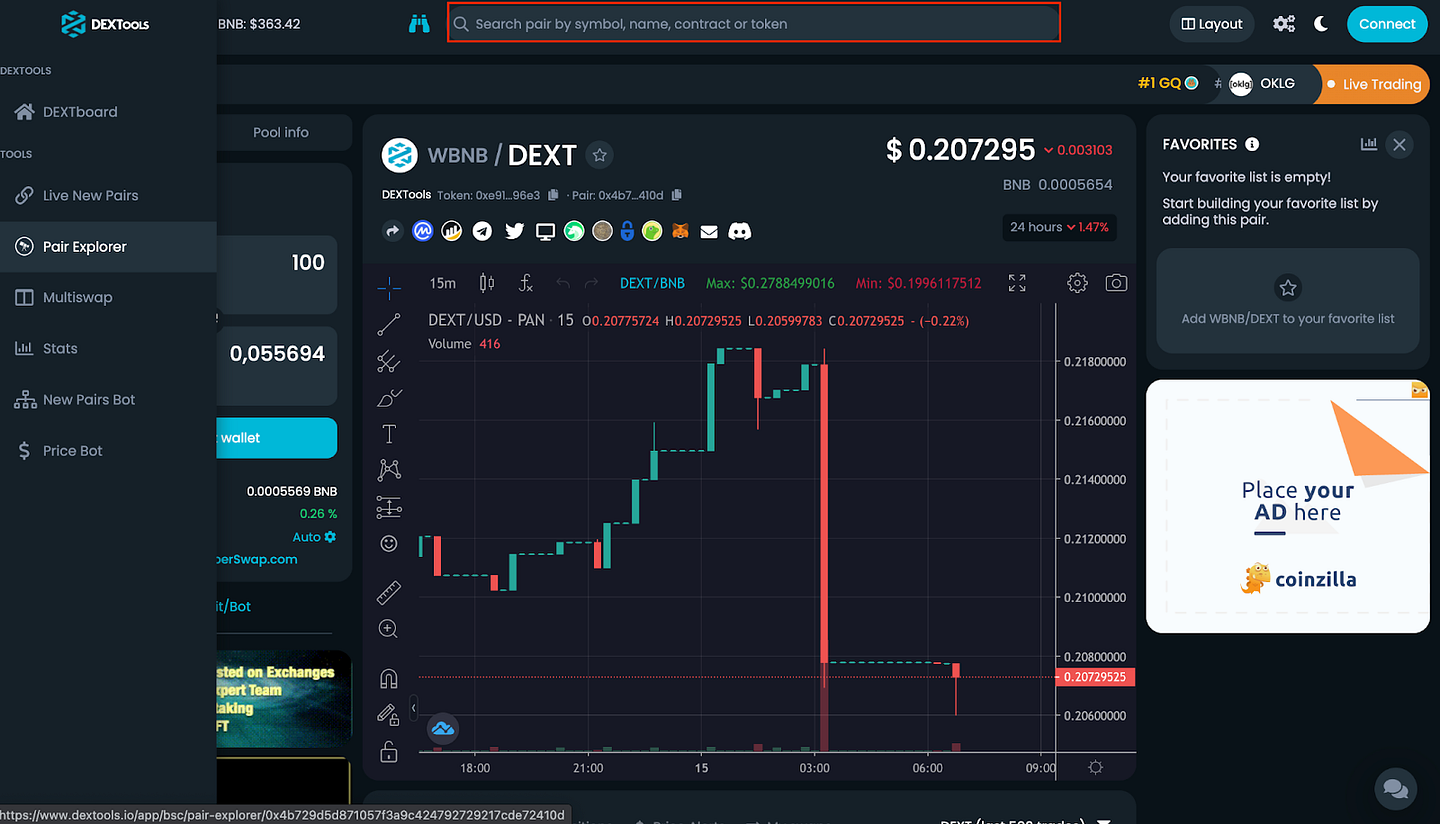1440x824 pixels.
Task: Select the crosshair cursor tool
Action: tap(389, 288)
